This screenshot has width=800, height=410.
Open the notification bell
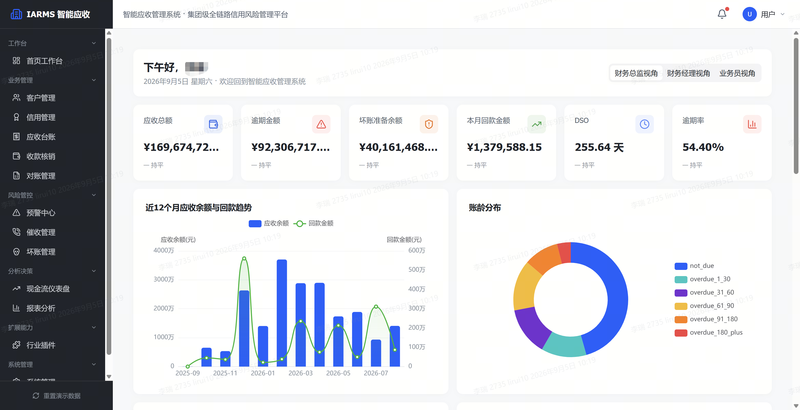point(721,14)
